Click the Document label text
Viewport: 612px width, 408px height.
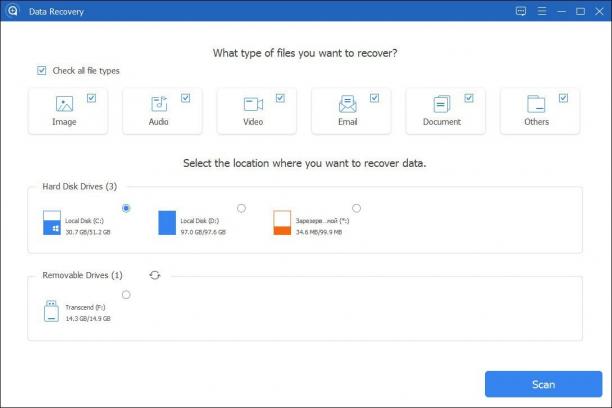442,122
